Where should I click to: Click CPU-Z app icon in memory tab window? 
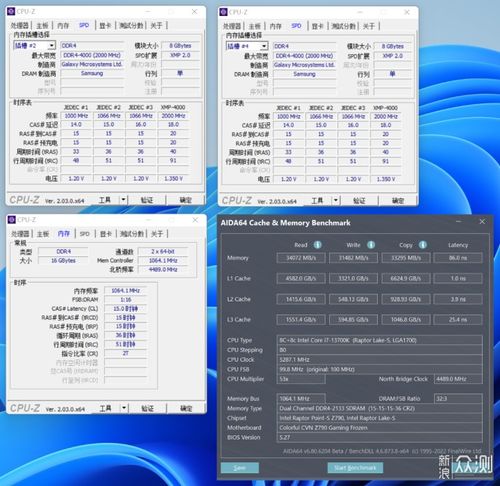coord(12,220)
